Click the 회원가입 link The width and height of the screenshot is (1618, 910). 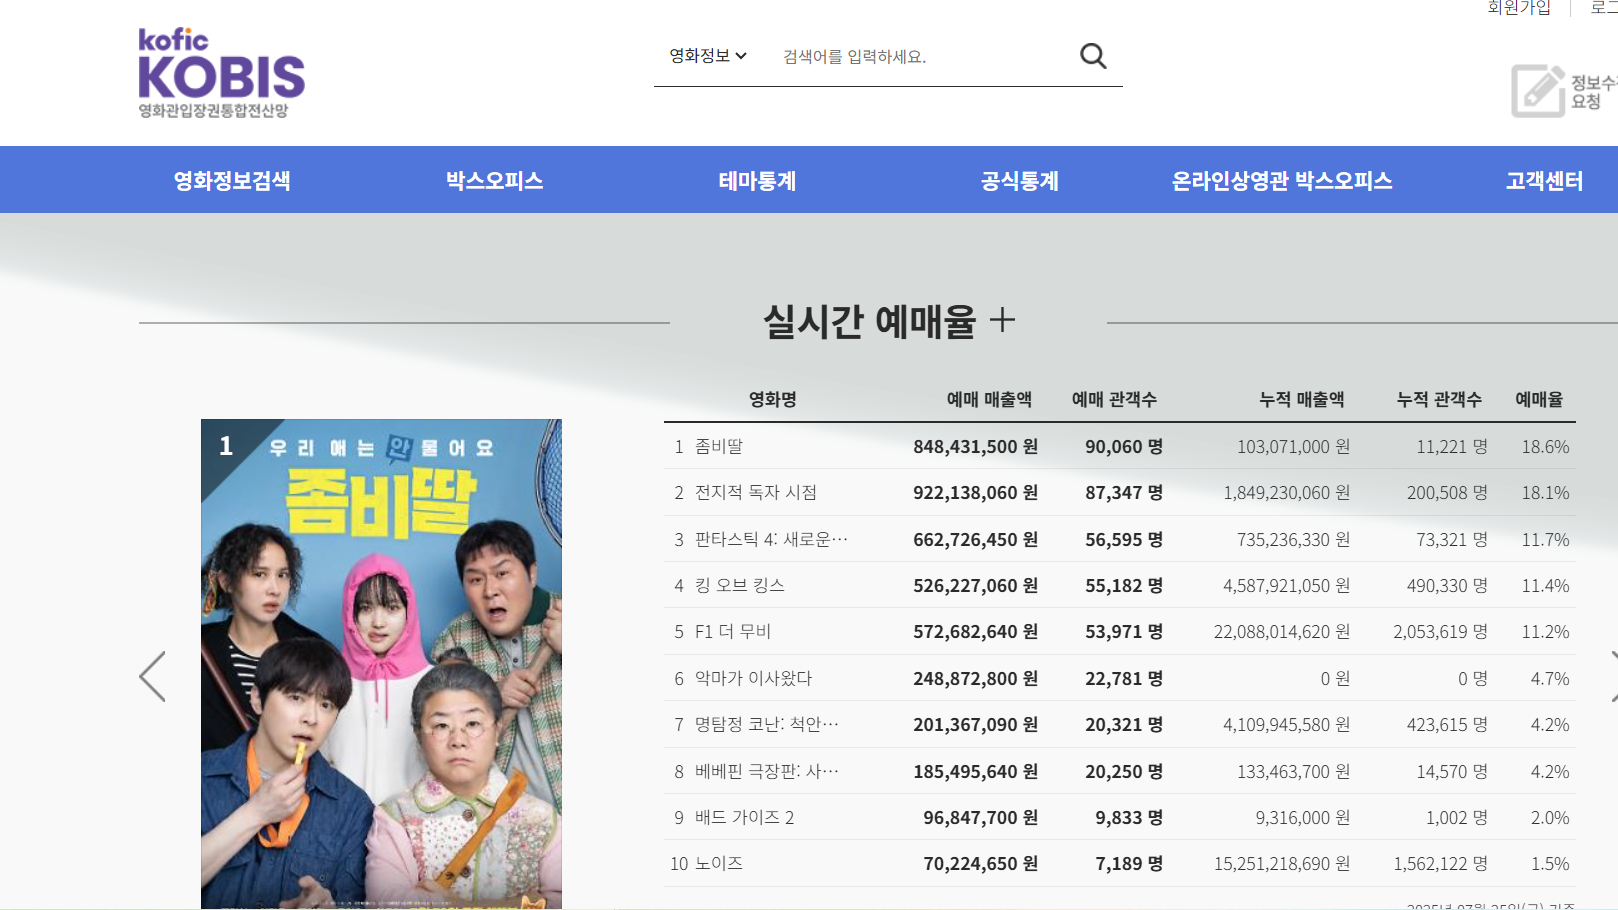pos(1519,8)
